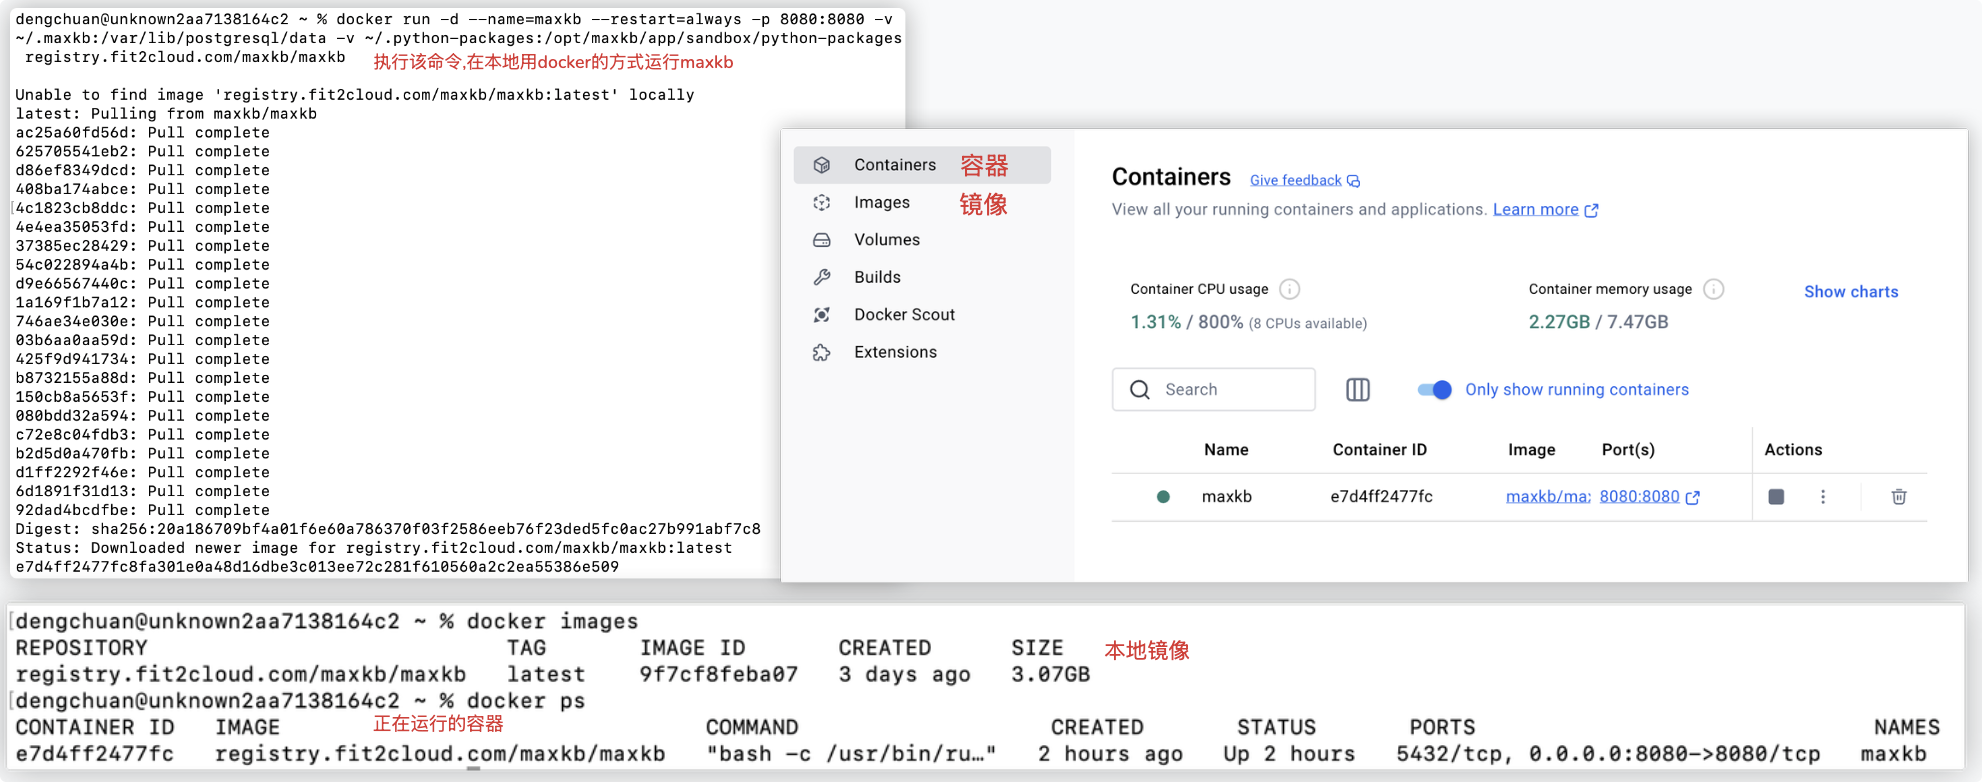Click the maxkb image link
The image size is (1982, 782).
point(1547,497)
